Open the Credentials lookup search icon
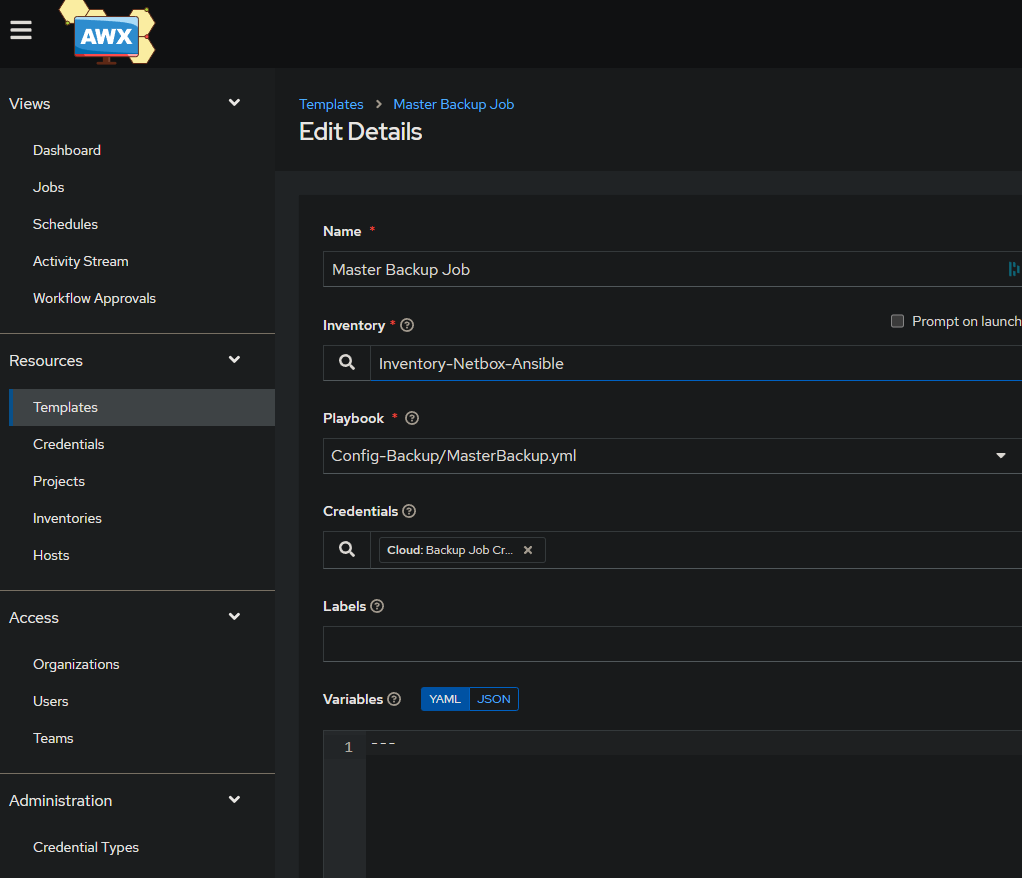This screenshot has height=878, width=1022. coord(347,549)
